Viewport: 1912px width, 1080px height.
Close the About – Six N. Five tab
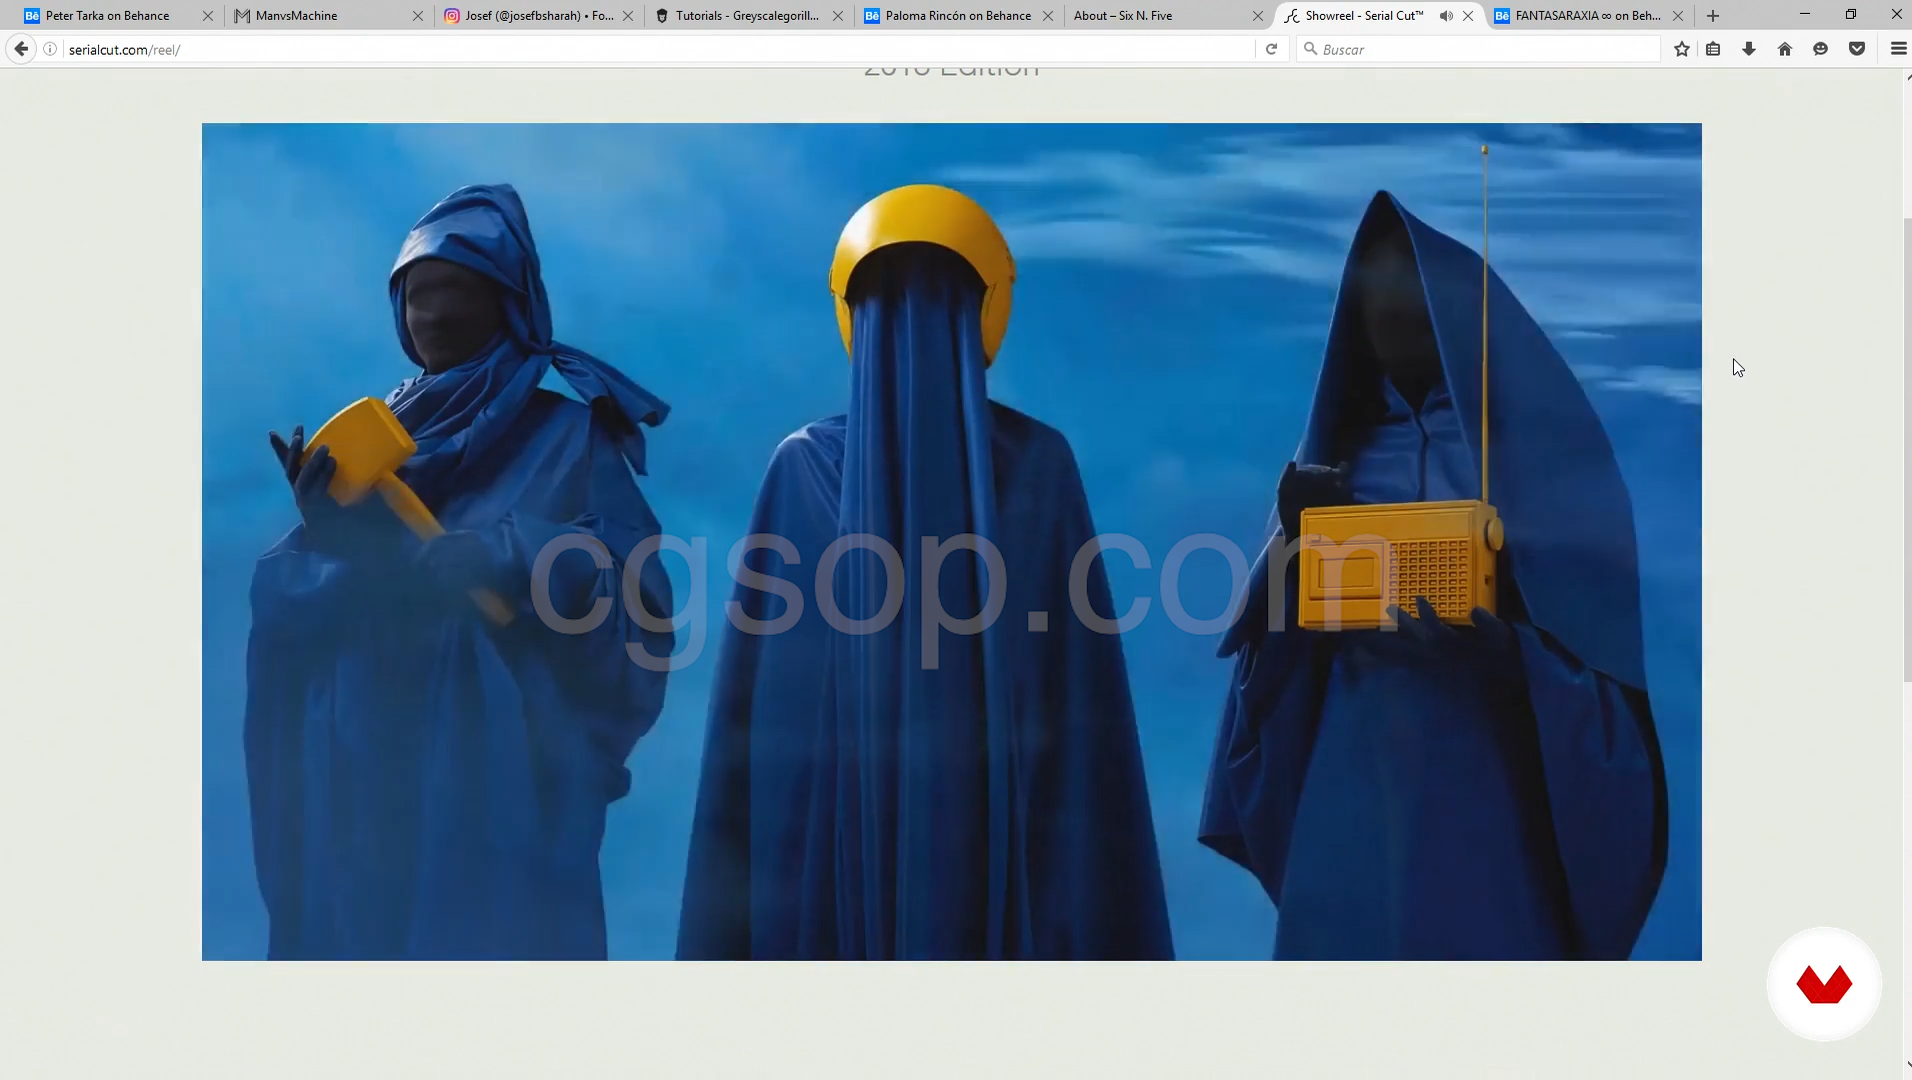(x=1258, y=16)
